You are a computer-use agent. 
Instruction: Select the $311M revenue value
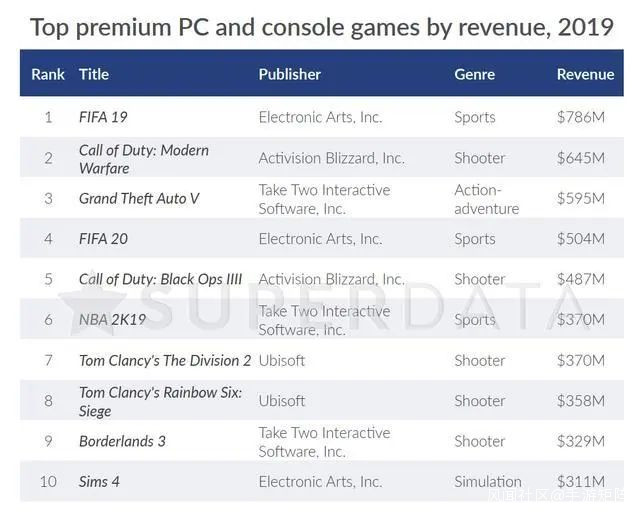580,482
